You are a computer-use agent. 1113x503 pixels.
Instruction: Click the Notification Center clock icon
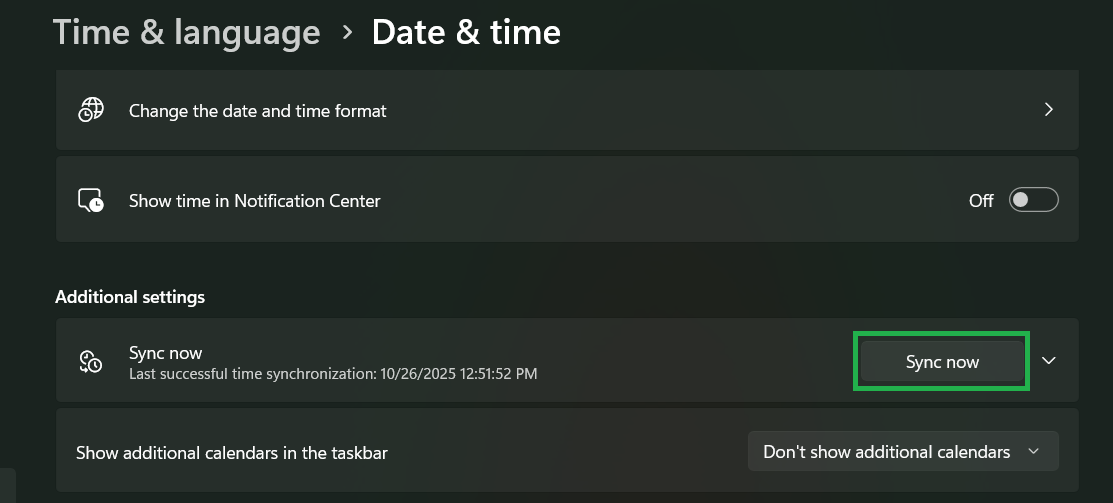pos(91,200)
